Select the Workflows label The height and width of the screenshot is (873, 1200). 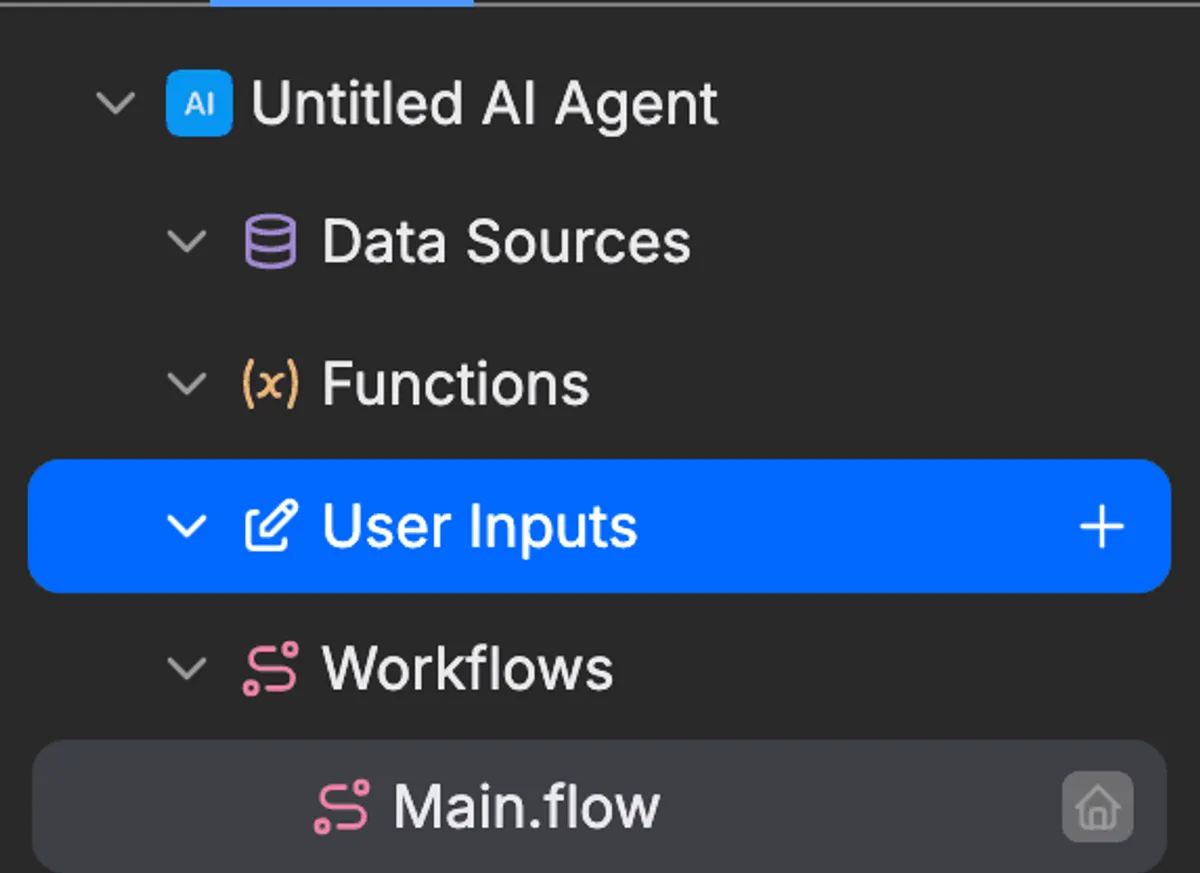(467, 668)
